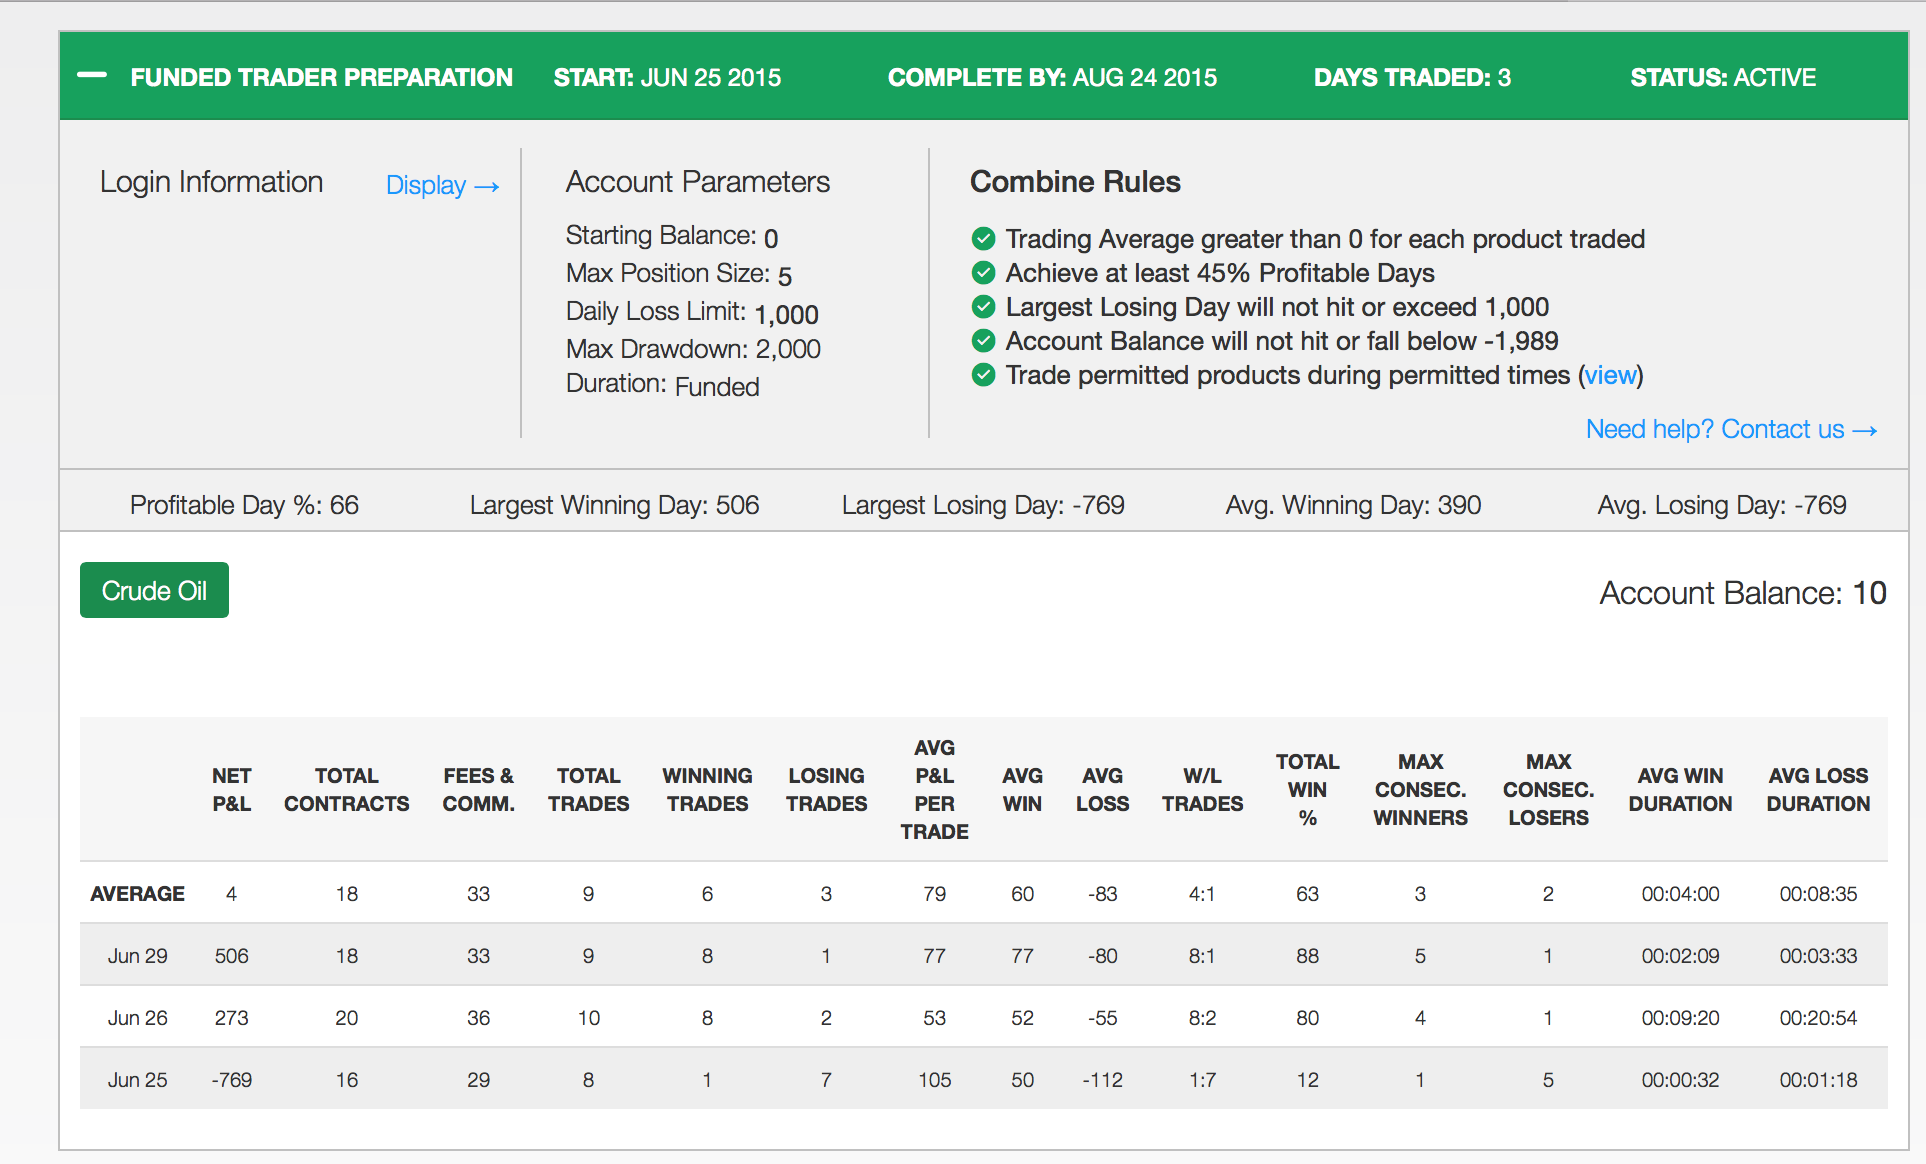Viewport: 1926px width, 1164px height.
Task: Click Jun 29 net P&L value 506
Action: point(231,956)
